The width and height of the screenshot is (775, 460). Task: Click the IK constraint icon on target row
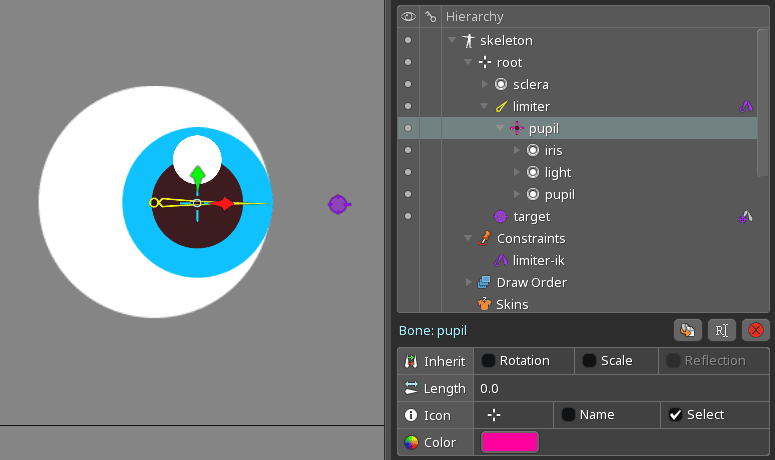746,216
